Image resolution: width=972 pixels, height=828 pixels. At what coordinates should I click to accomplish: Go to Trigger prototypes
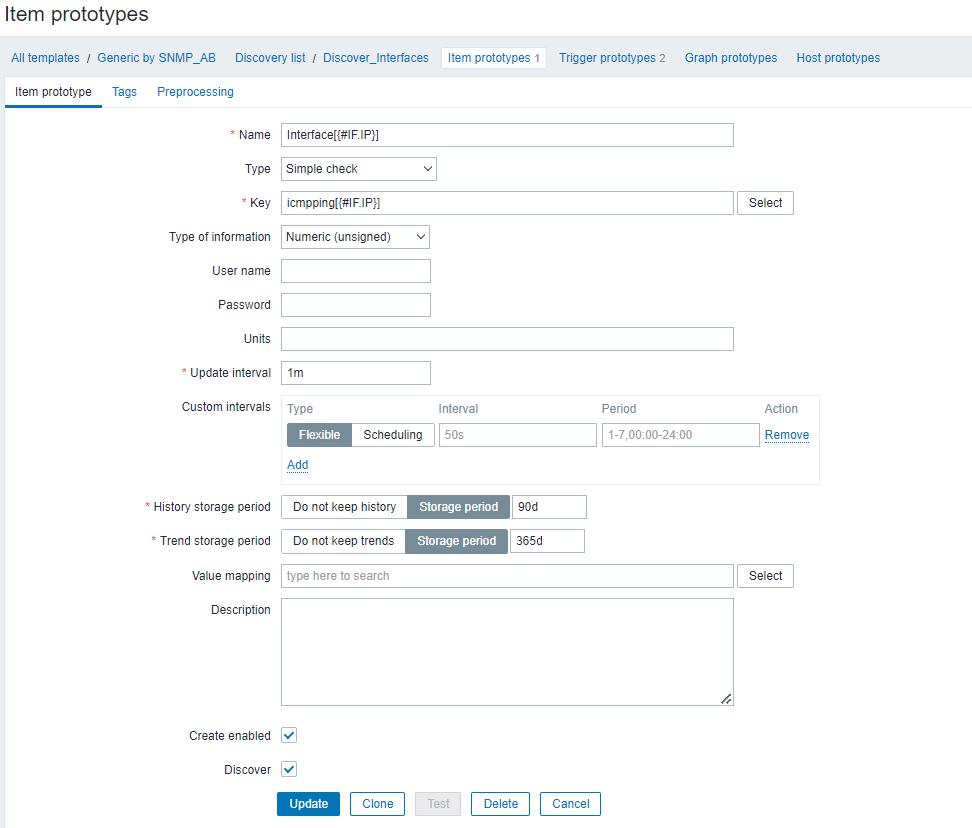[x=612, y=58]
